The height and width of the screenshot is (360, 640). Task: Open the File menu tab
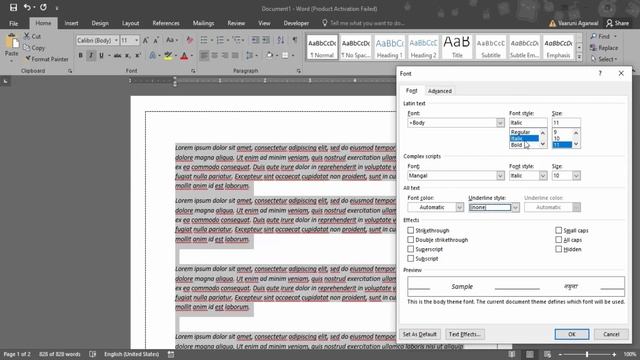[13, 23]
